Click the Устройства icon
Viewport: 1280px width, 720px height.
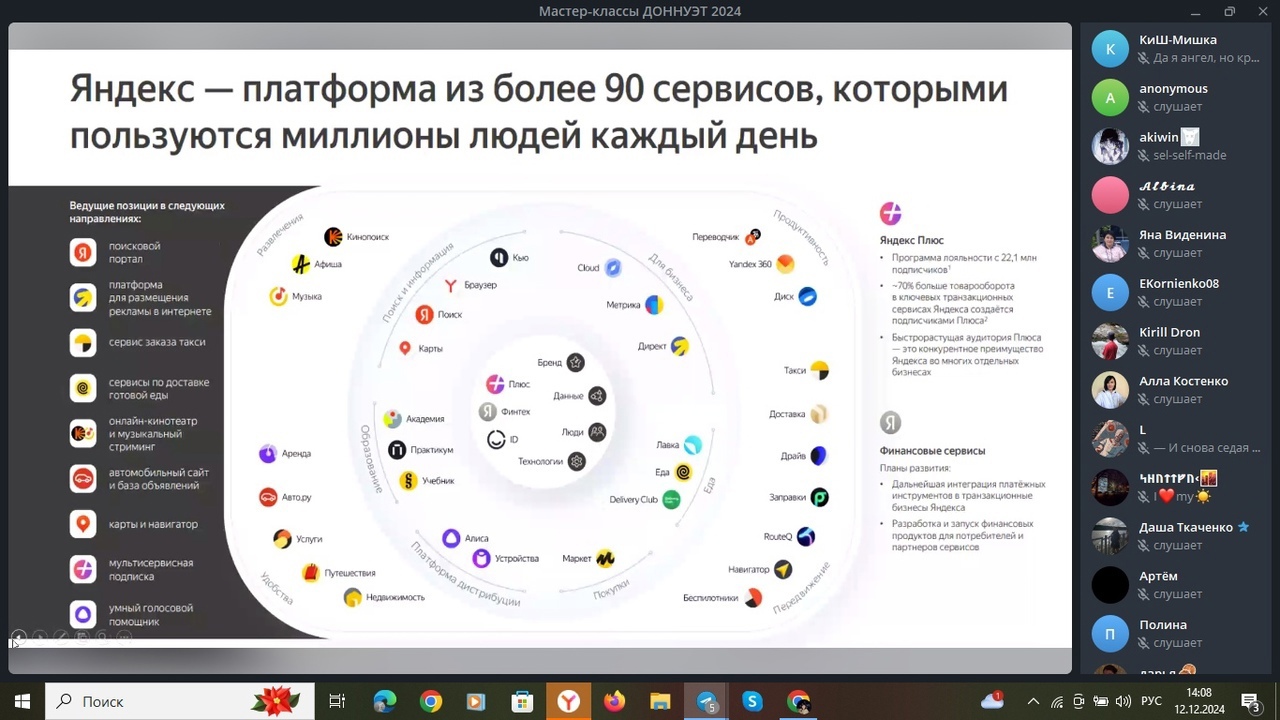[481, 558]
